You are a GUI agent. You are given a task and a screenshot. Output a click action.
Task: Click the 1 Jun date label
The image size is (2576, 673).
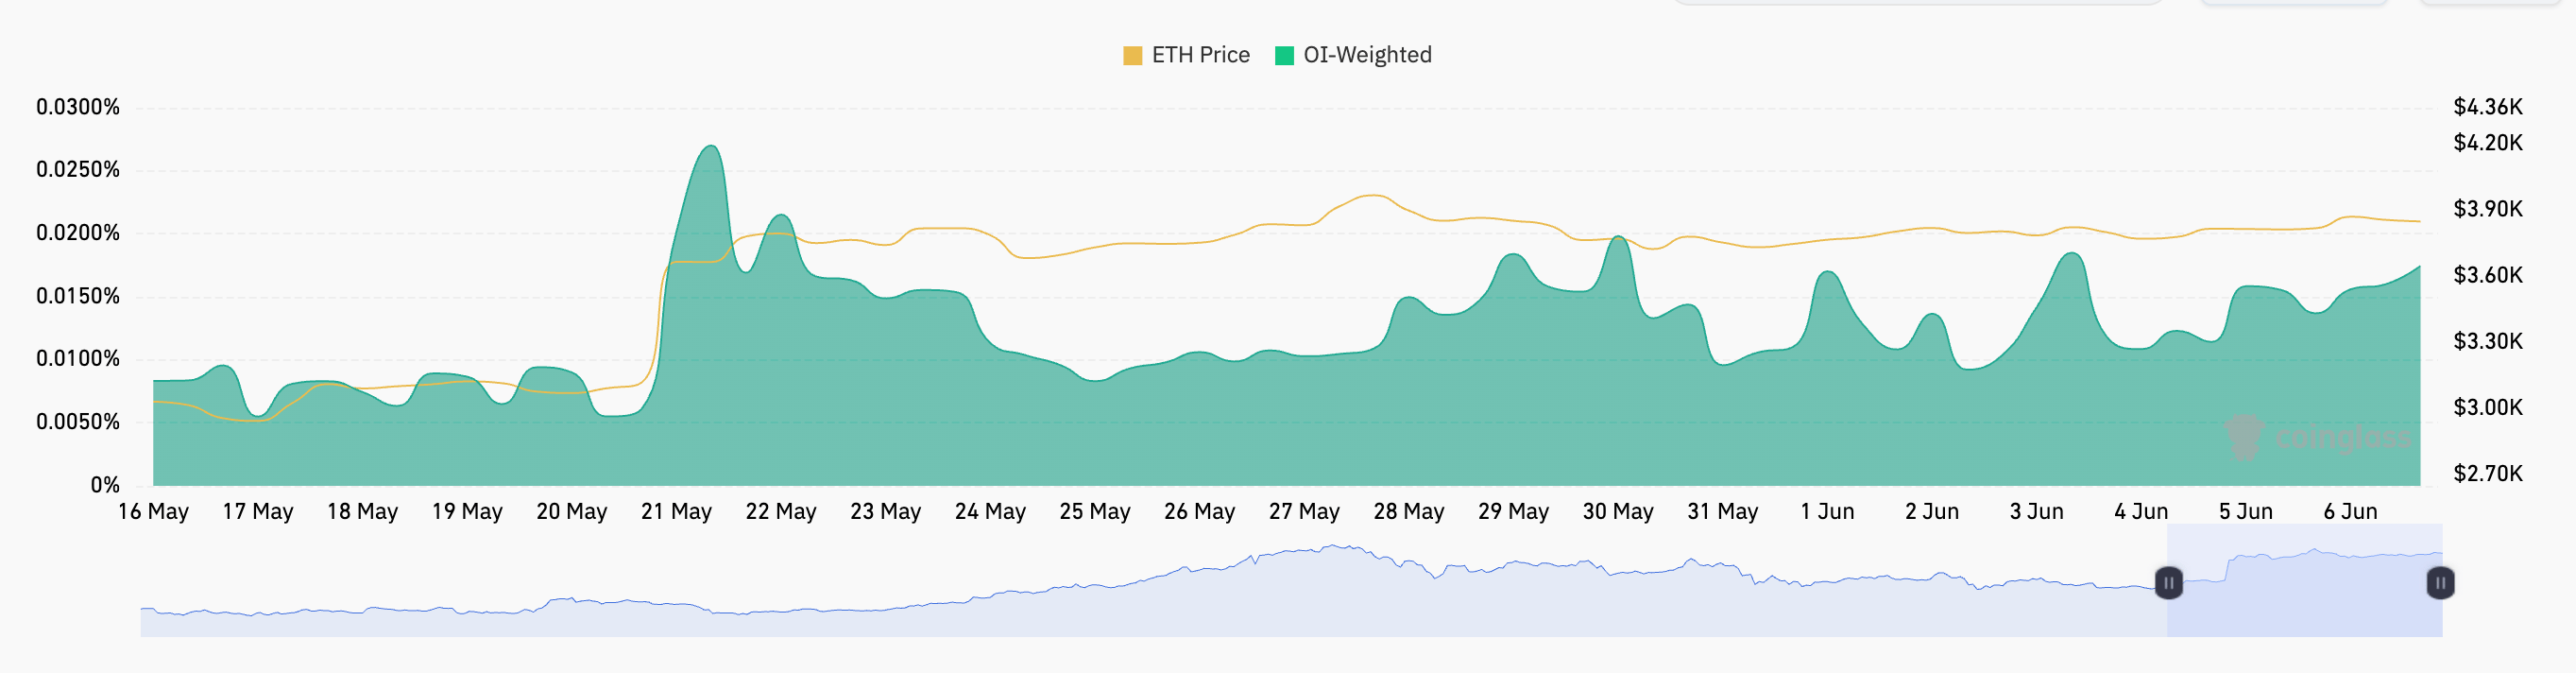(1827, 512)
